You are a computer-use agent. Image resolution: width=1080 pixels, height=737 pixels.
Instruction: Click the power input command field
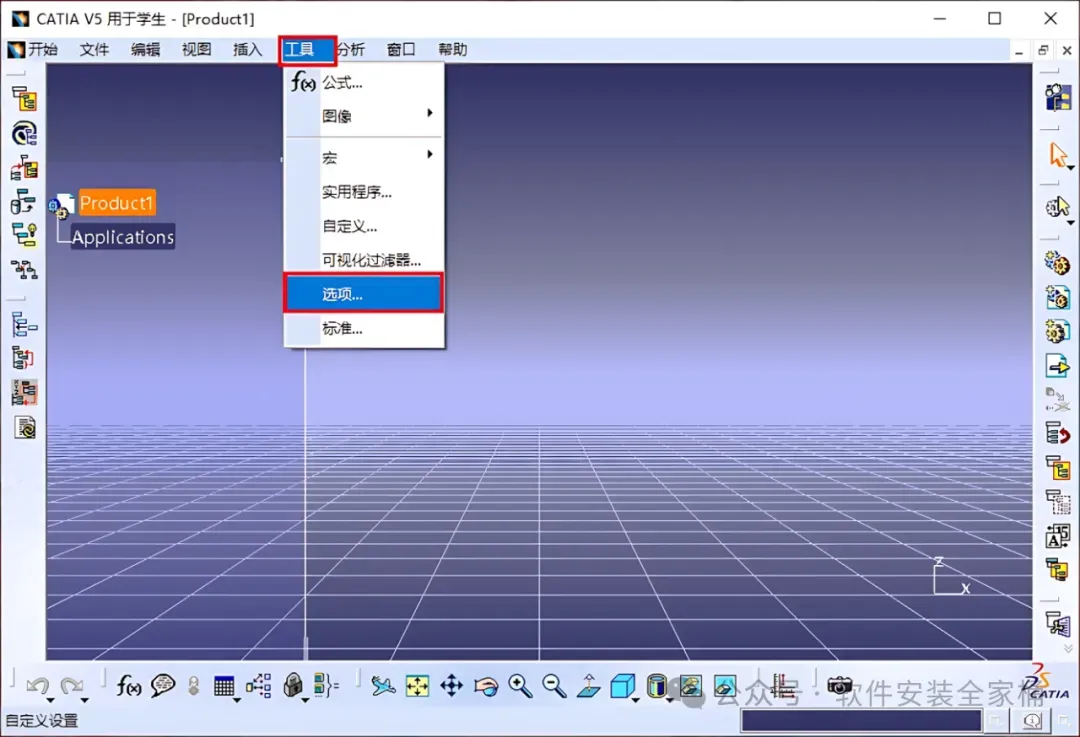click(x=861, y=720)
